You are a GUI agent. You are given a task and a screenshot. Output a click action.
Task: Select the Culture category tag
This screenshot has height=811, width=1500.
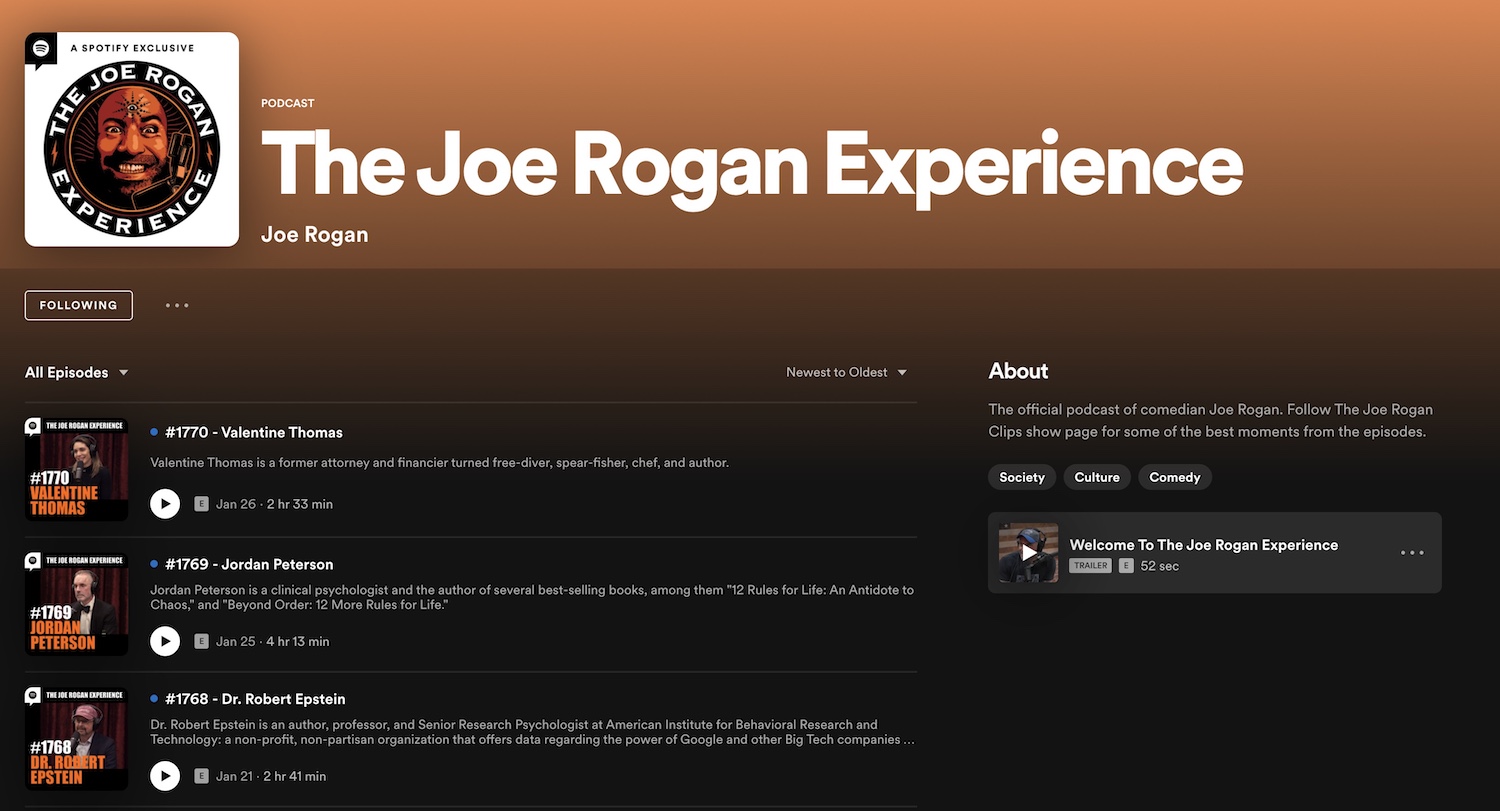[1097, 477]
